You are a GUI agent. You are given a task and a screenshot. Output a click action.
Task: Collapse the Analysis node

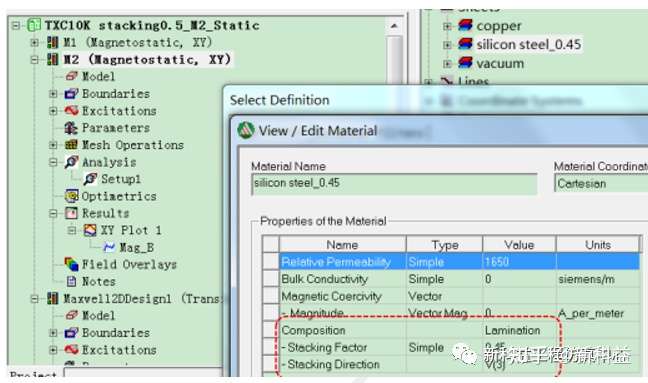click(53, 162)
